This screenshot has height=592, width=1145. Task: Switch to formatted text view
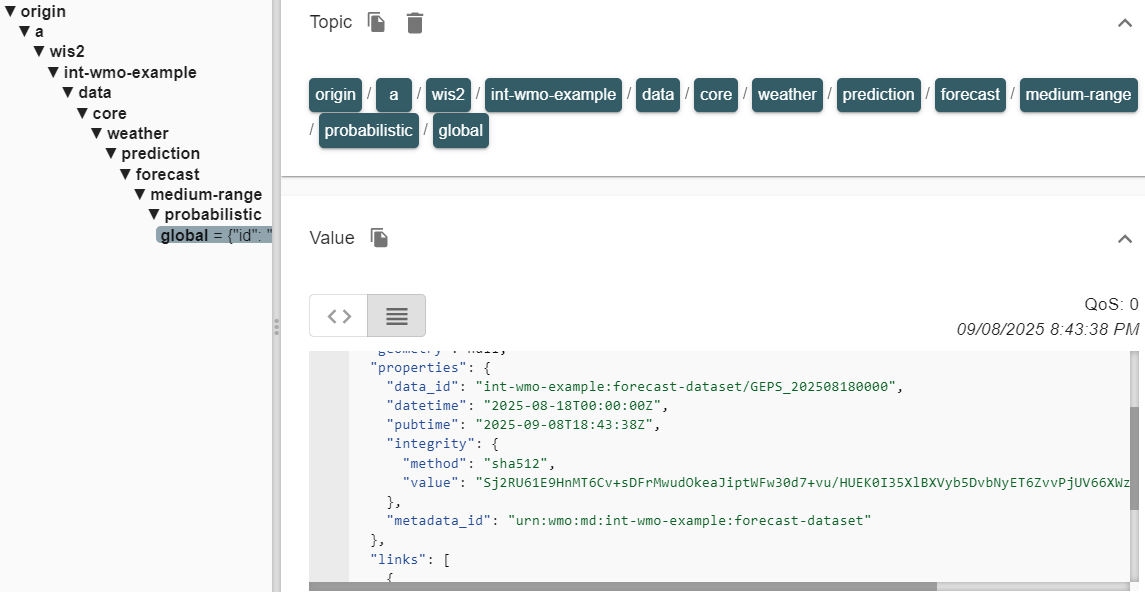click(397, 316)
